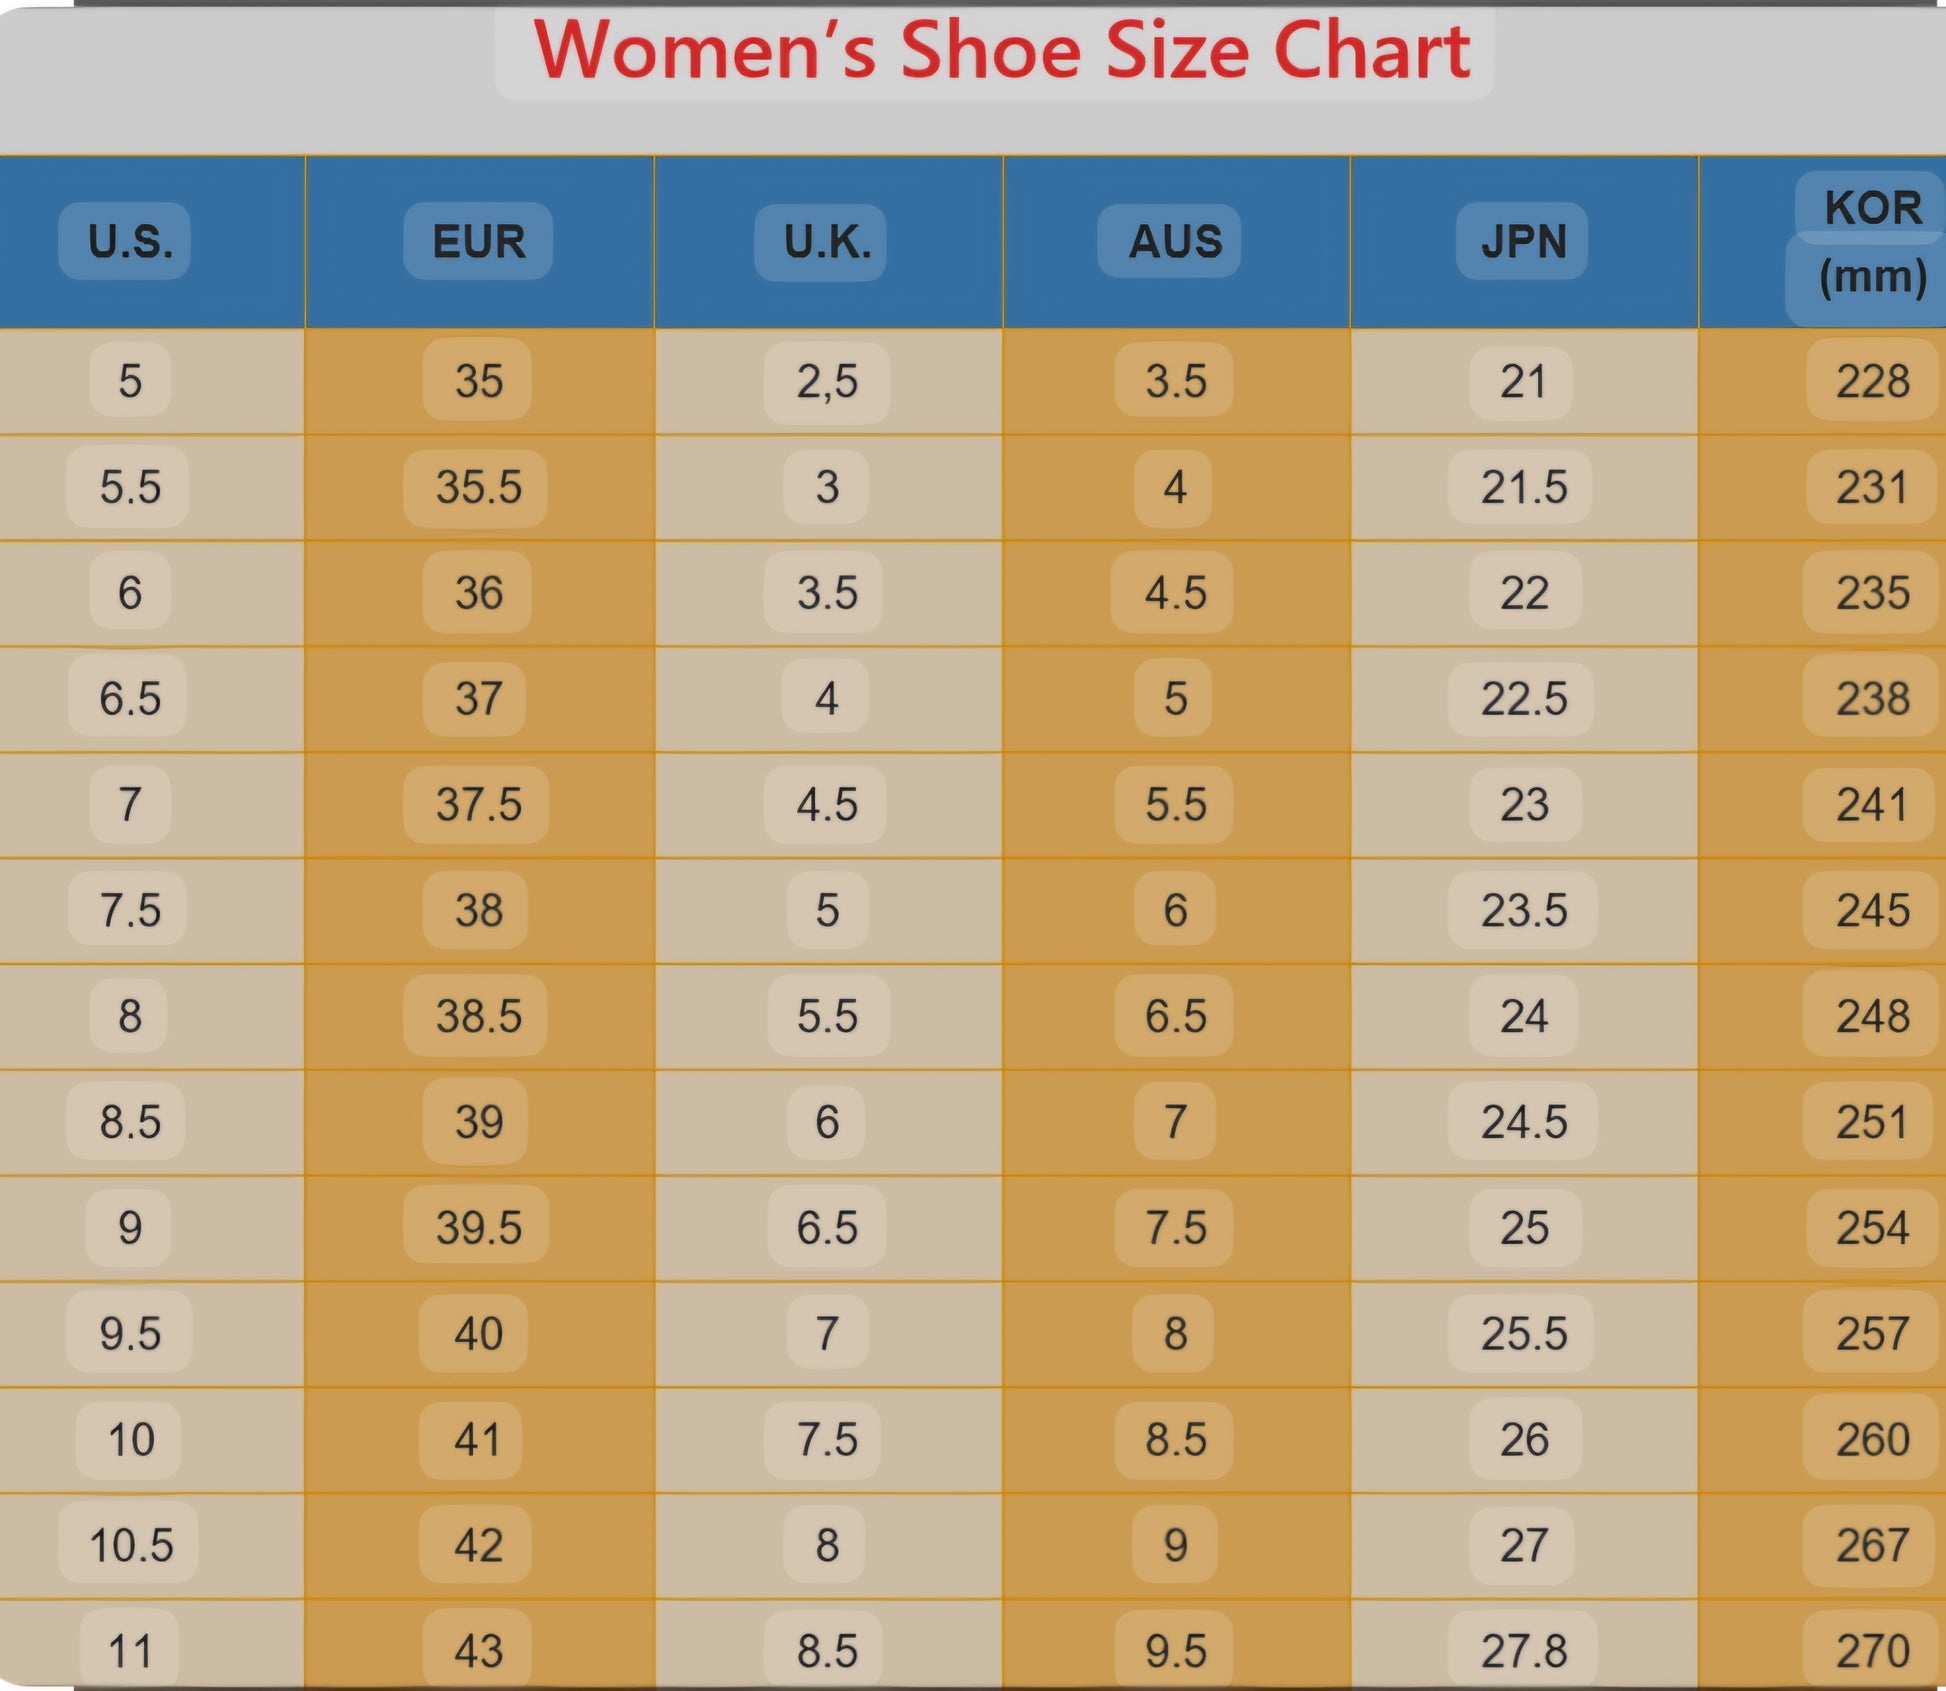Click the "Women's Shoe Size Chart" title
This screenshot has height=1691, width=1946.
[1001, 50]
